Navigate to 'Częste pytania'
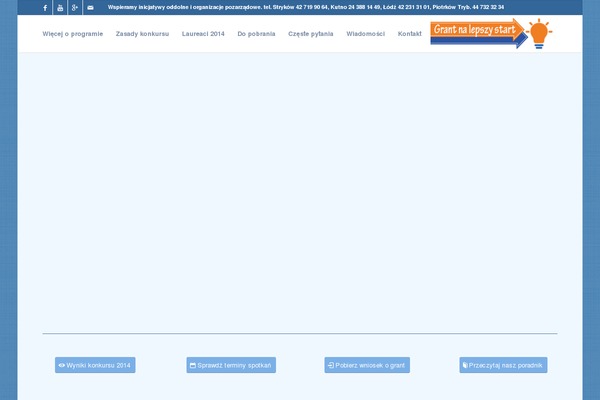 (x=311, y=34)
